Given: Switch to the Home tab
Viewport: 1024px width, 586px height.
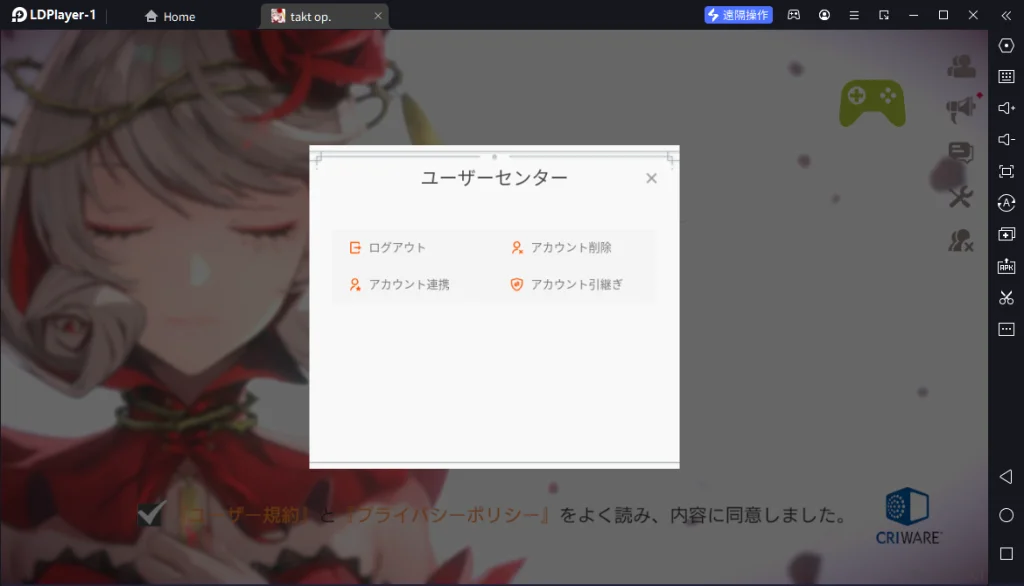Looking at the screenshot, I should coord(170,16).
